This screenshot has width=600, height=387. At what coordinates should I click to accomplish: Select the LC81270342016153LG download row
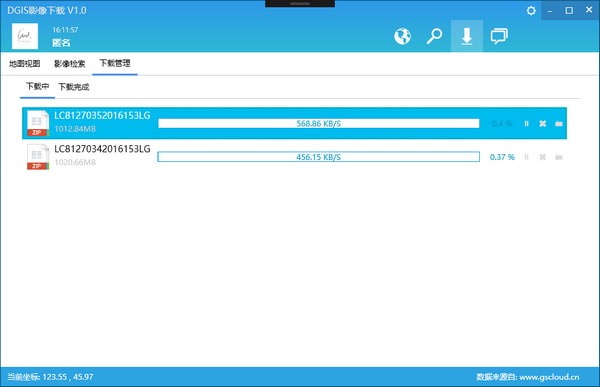tap(294, 157)
